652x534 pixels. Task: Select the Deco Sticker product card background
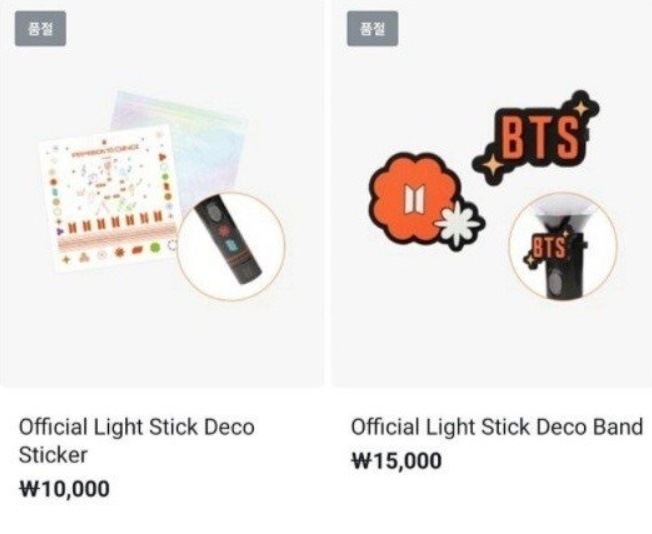[x=162, y=193]
